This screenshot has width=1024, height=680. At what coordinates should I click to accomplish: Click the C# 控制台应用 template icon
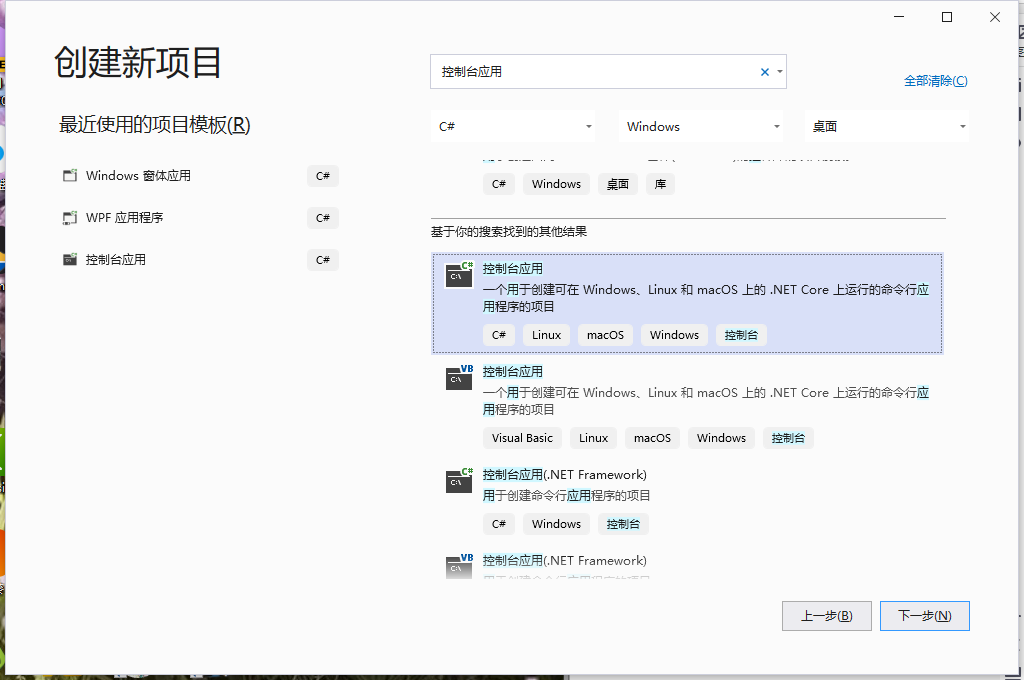click(458, 274)
